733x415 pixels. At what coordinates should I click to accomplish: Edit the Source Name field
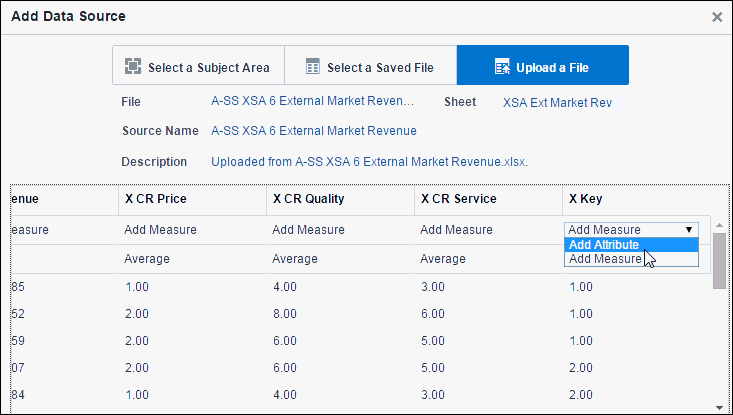(314, 130)
